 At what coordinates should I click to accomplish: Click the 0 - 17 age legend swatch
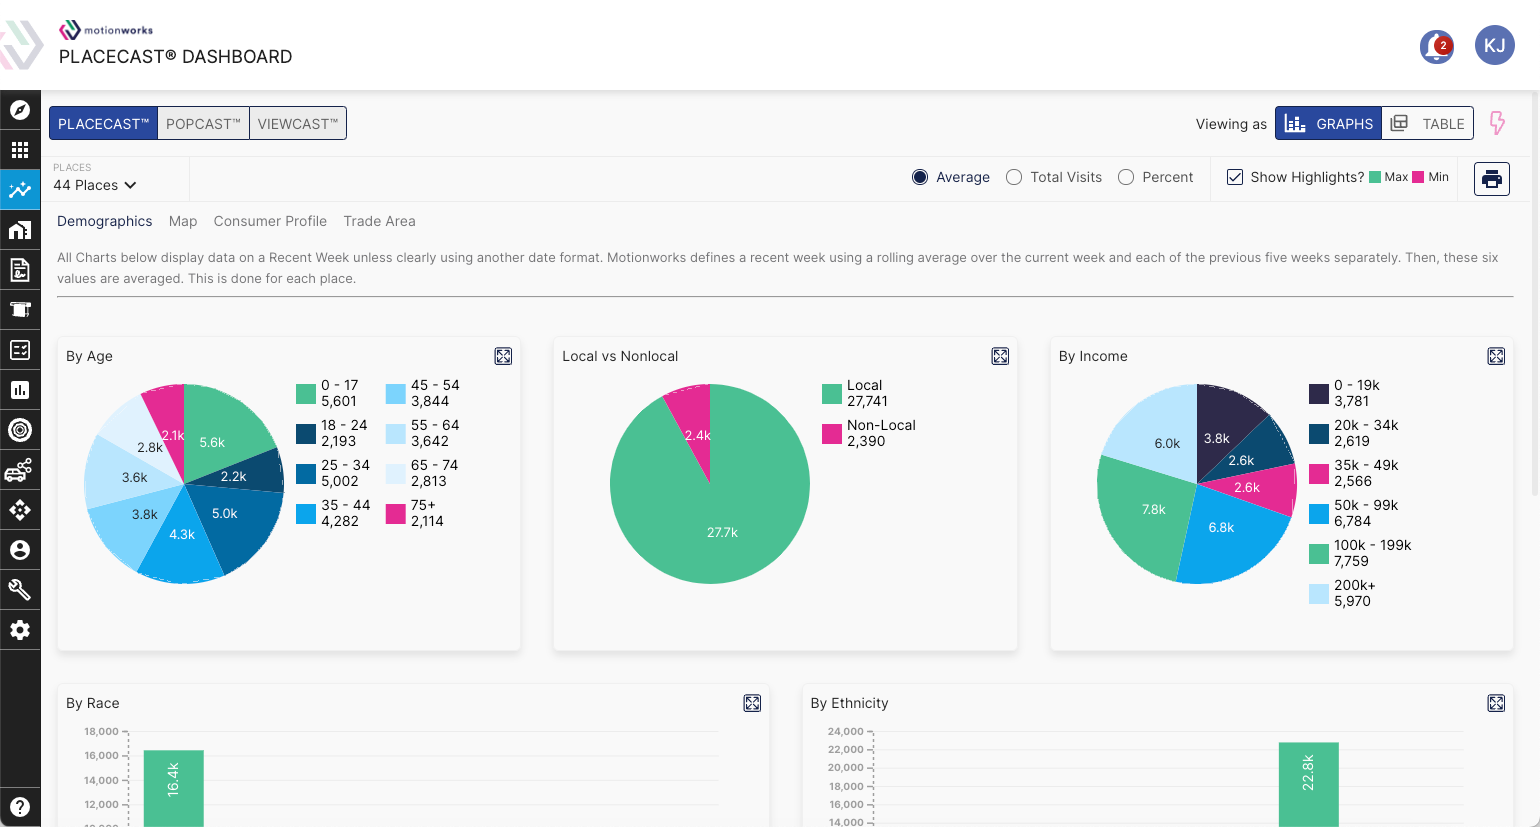click(x=306, y=394)
